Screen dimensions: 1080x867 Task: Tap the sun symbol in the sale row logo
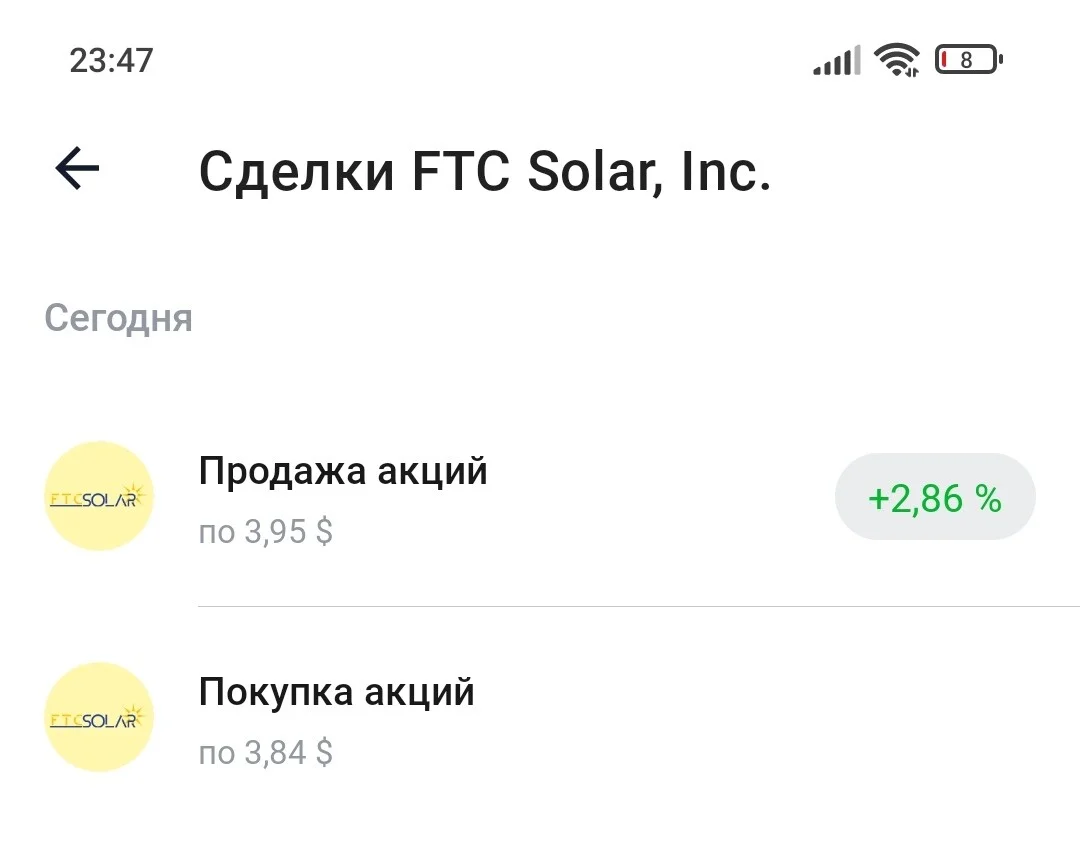tap(135, 493)
